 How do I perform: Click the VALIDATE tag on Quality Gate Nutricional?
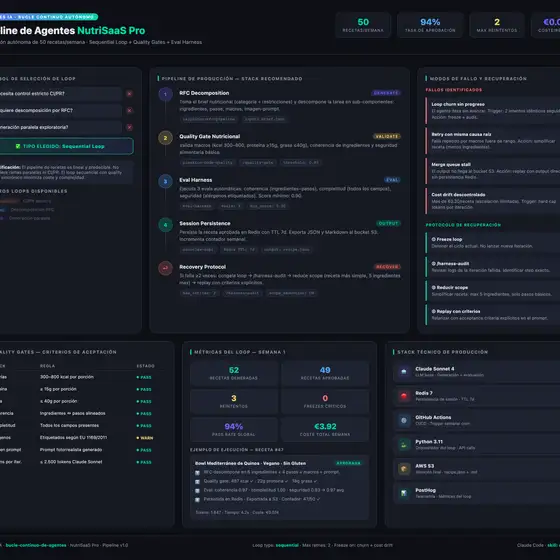click(387, 136)
